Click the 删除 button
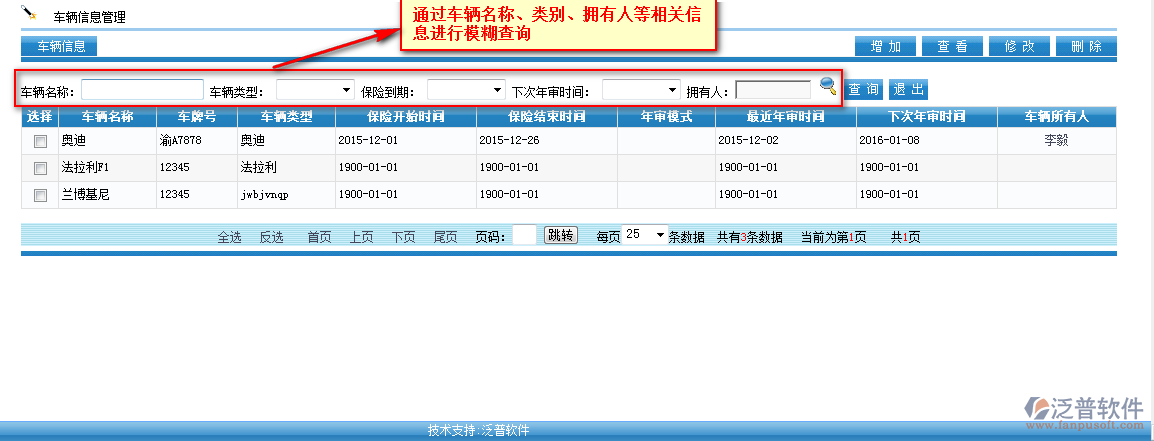1154x441 pixels. coord(1086,46)
